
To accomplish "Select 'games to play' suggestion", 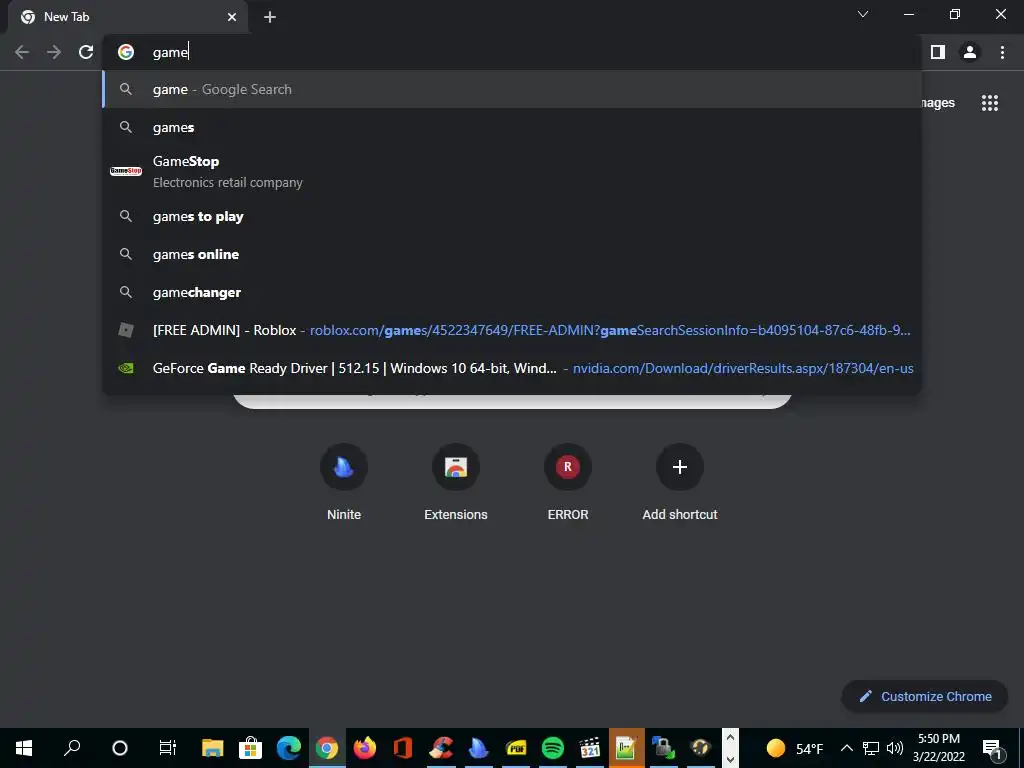I will coord(513,216).
